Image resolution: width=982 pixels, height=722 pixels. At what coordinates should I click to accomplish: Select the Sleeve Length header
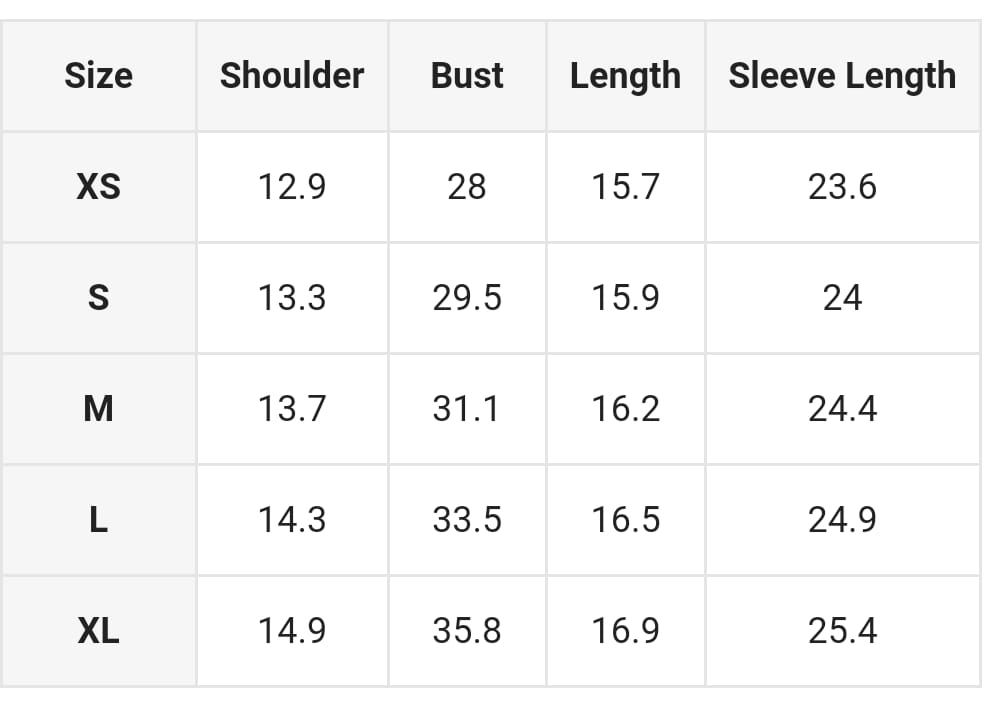pos(842,76)
